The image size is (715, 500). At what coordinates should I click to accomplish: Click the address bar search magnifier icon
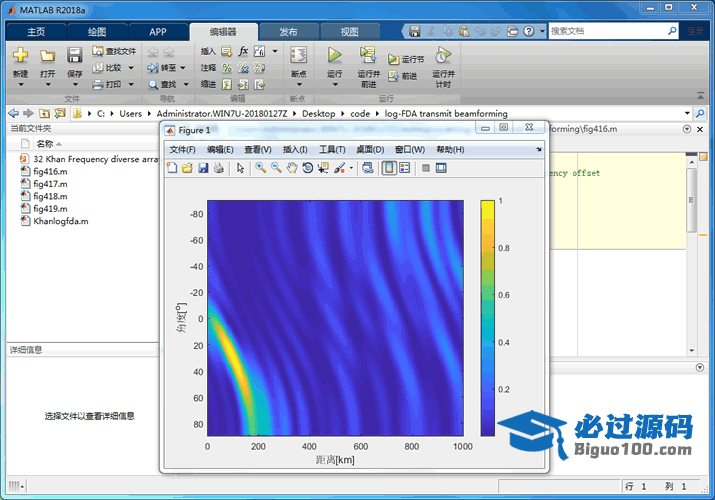pos(700,113)
